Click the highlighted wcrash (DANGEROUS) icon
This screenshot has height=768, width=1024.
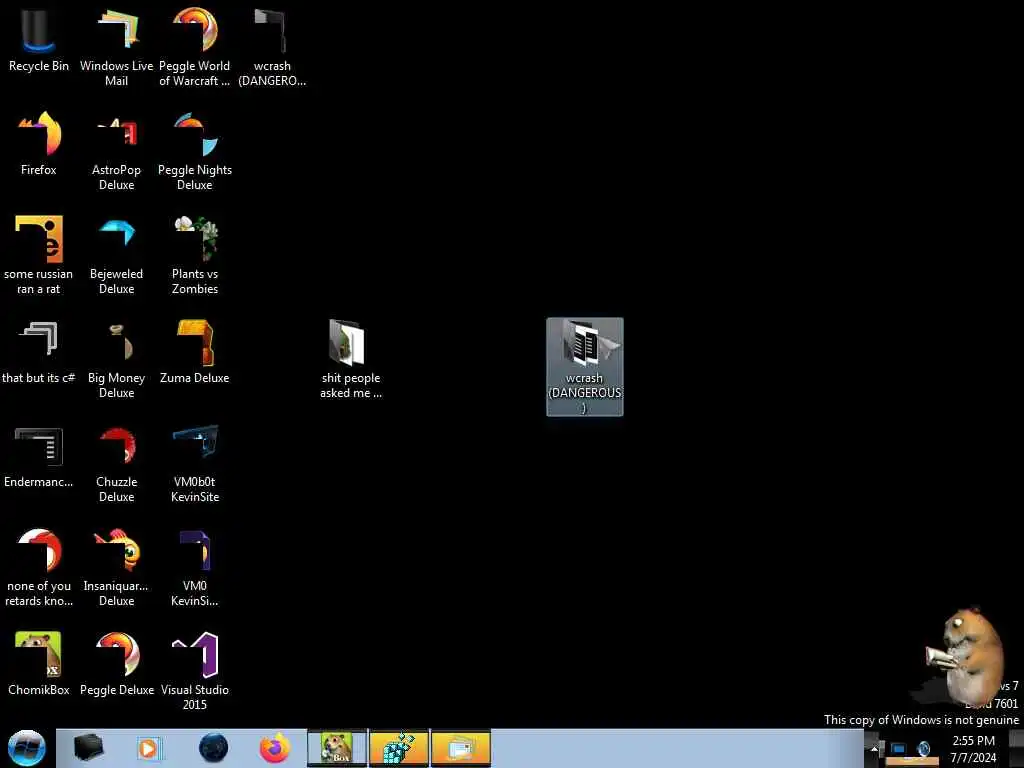coord(584,366)
